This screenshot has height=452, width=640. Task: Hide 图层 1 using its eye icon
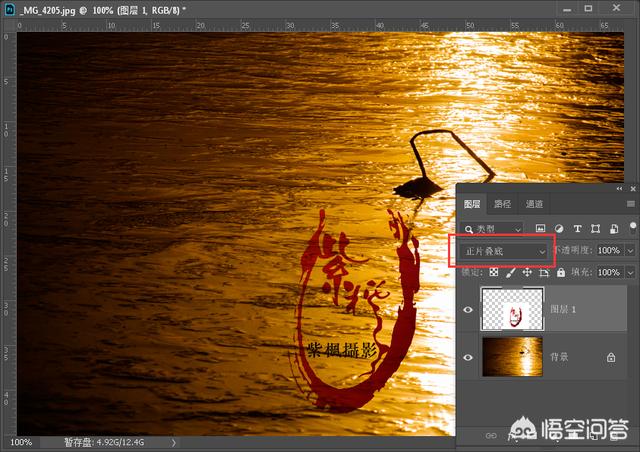click(x=468, y=310)
